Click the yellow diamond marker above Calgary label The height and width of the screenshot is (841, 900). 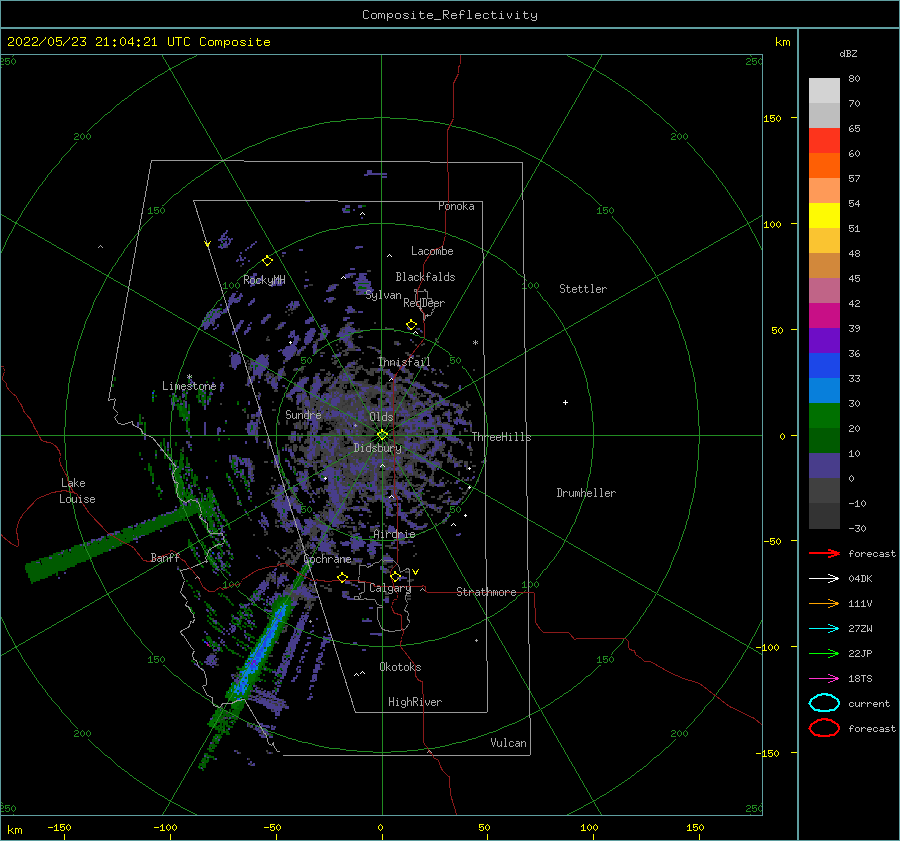[395, 576]
